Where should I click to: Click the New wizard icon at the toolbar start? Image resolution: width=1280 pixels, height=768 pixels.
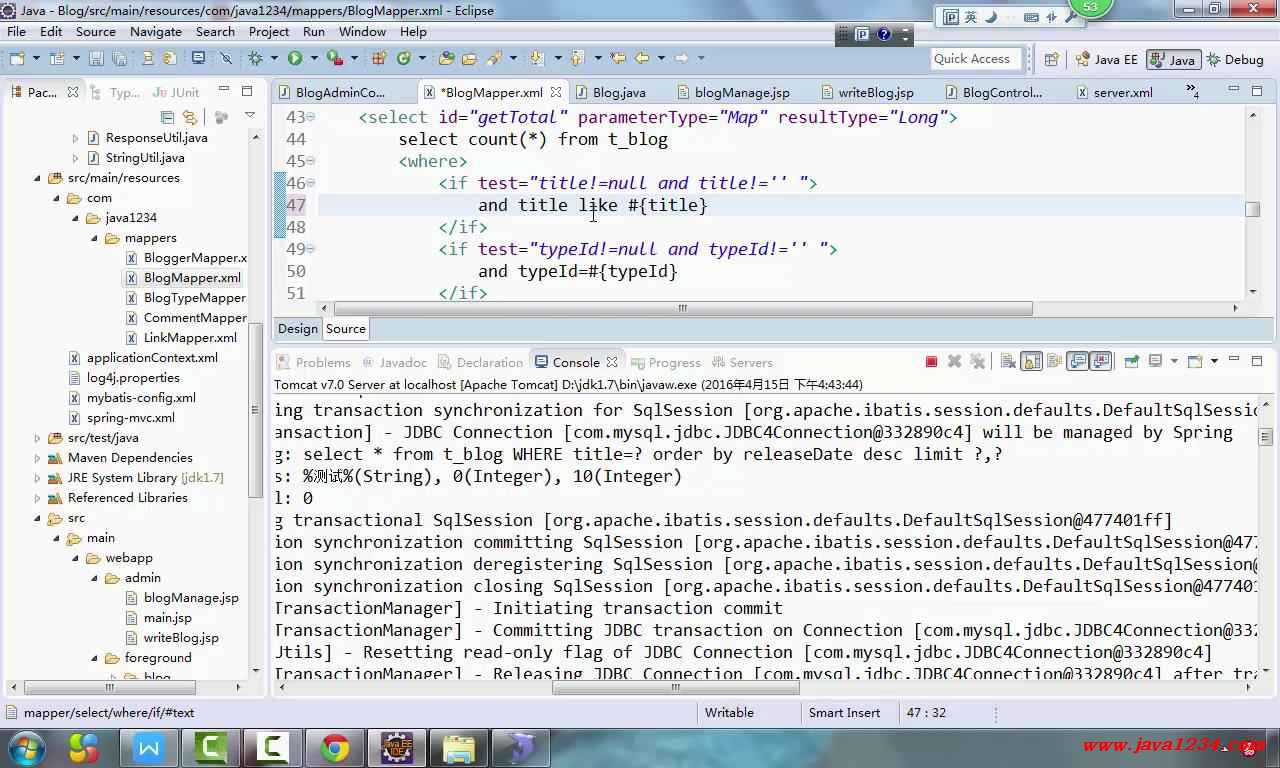click(x=17, y=58)
